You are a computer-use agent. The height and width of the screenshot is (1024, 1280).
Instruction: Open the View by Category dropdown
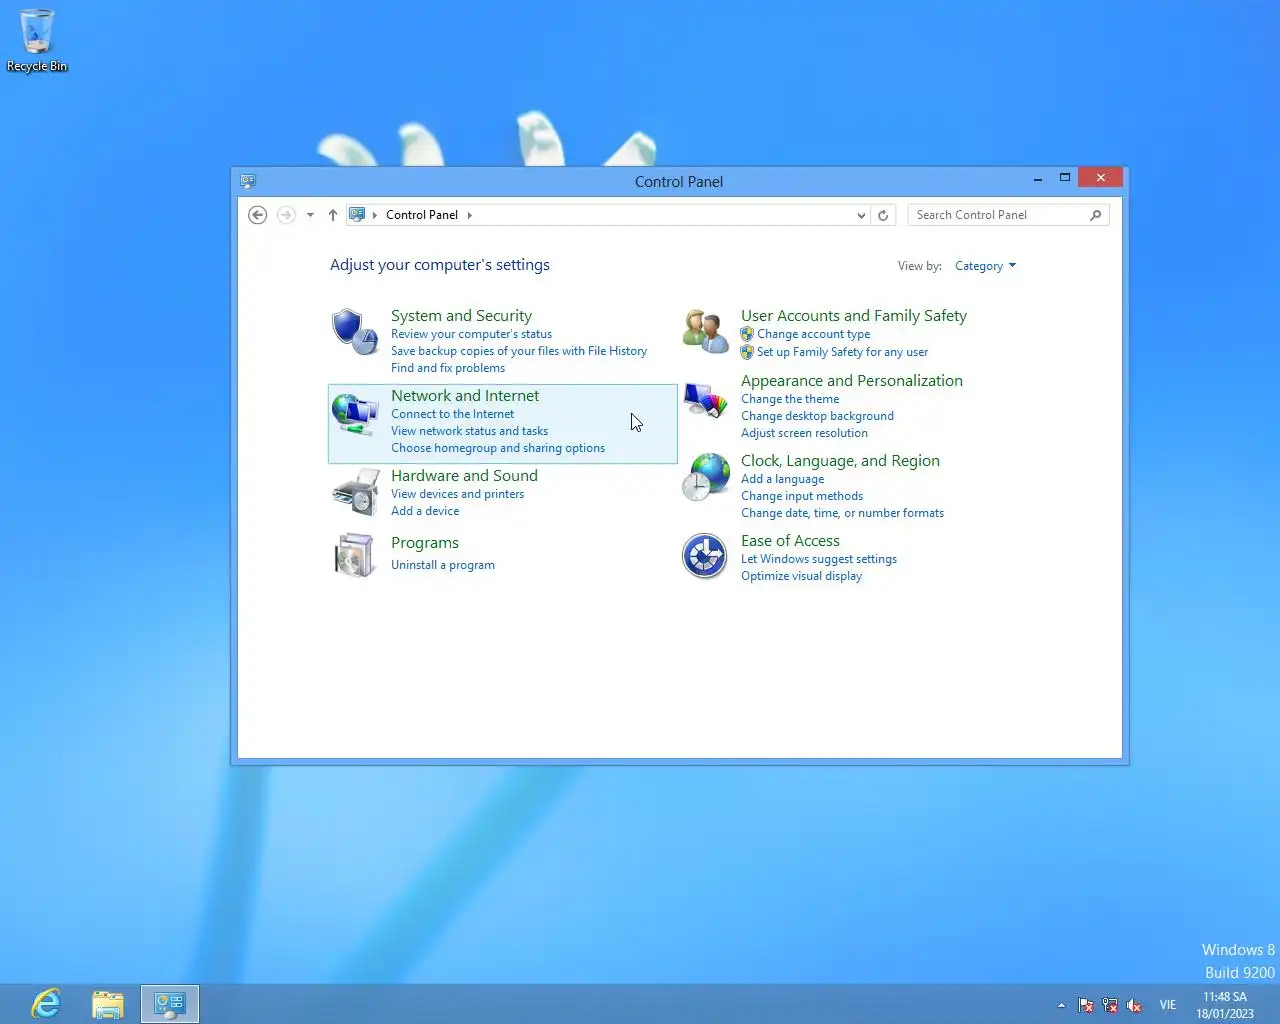click(985, 266)
